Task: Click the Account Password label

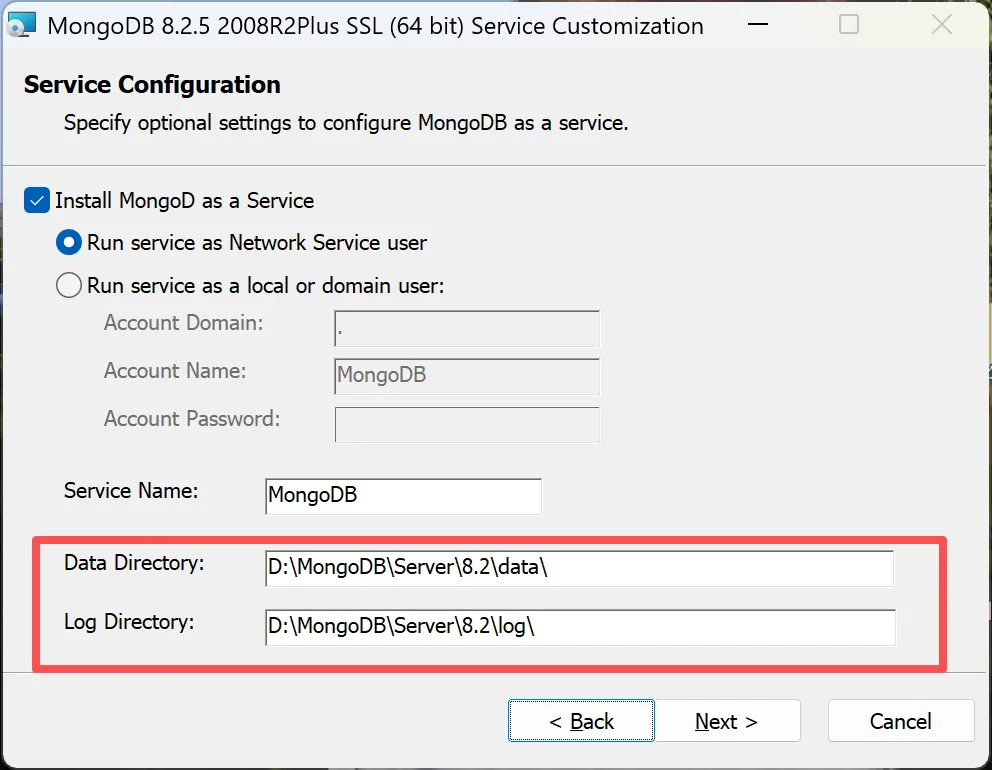Action: [x=192, y=419]
